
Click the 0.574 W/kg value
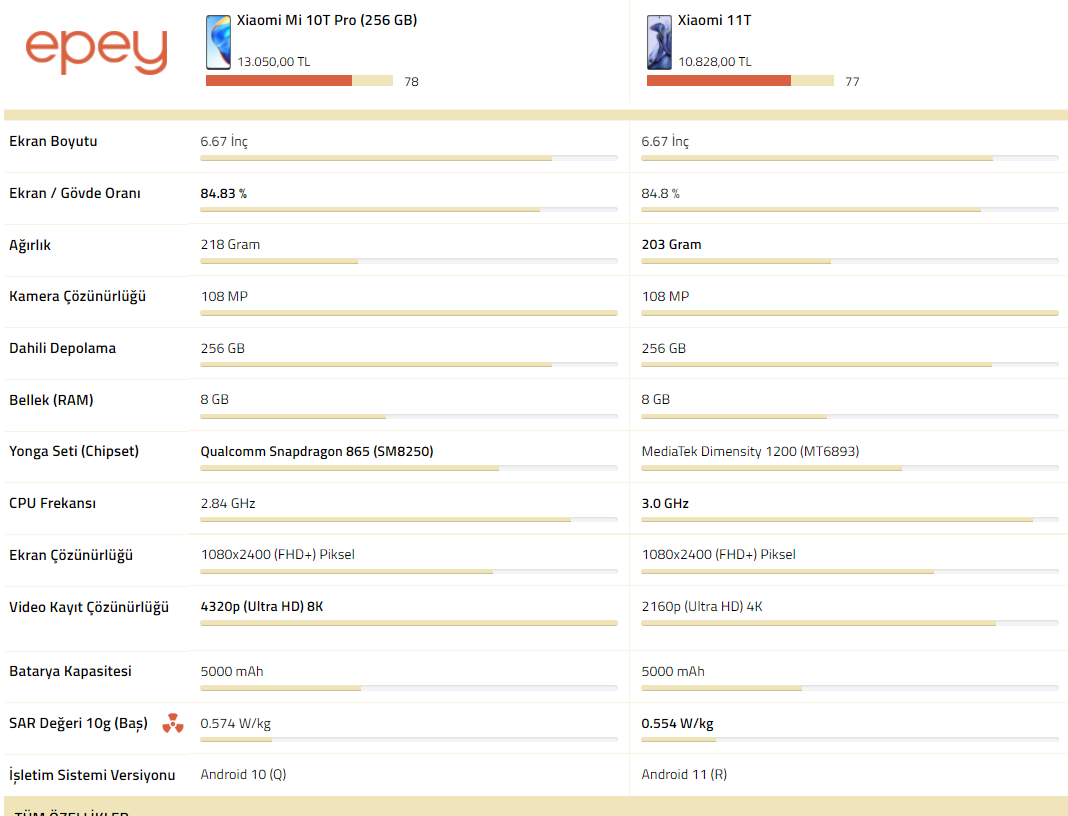pos(235,723)
